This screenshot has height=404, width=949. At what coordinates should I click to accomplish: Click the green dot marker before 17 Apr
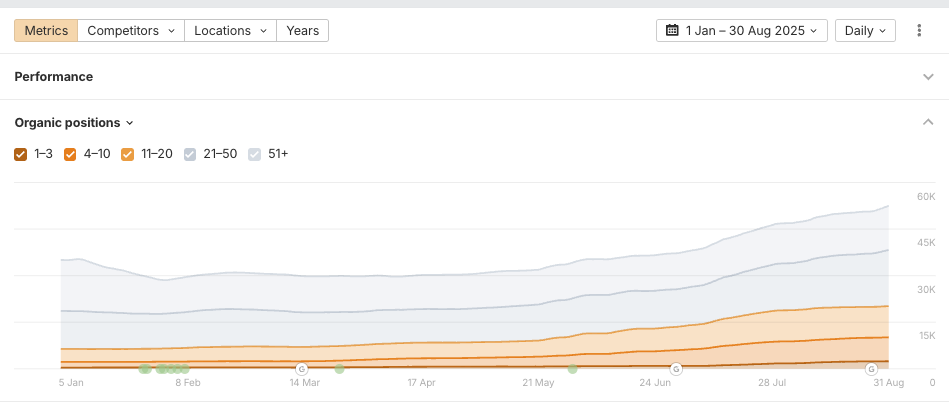tap(339, 369)
